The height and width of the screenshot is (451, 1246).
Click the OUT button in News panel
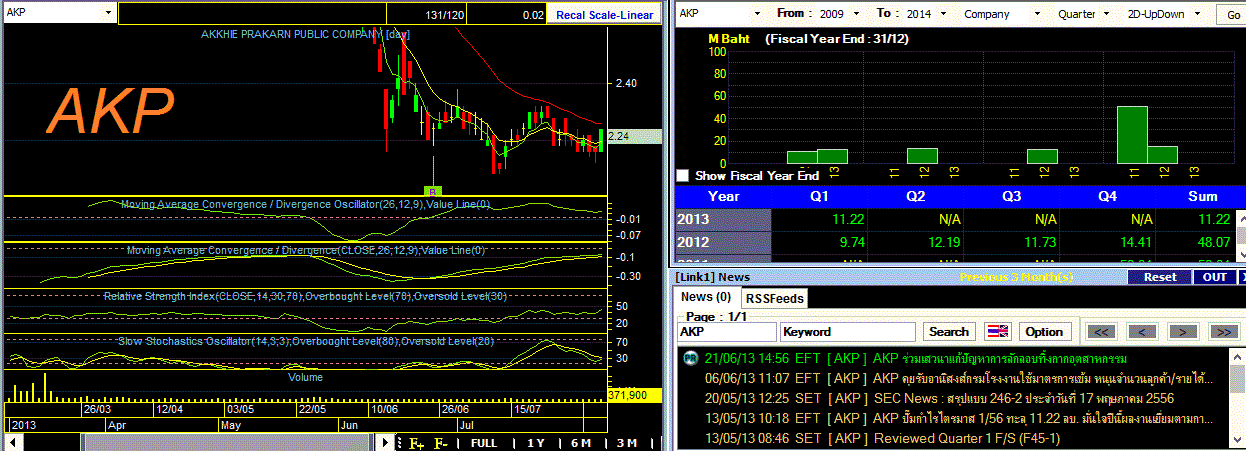(1214, 277)
